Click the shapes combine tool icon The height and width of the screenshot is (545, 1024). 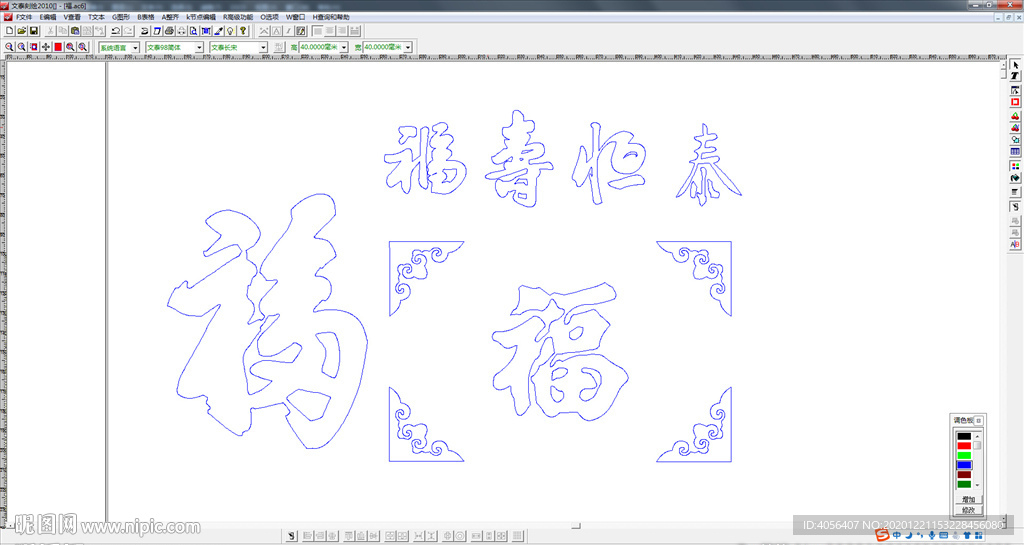click(x=1015, y=139)
